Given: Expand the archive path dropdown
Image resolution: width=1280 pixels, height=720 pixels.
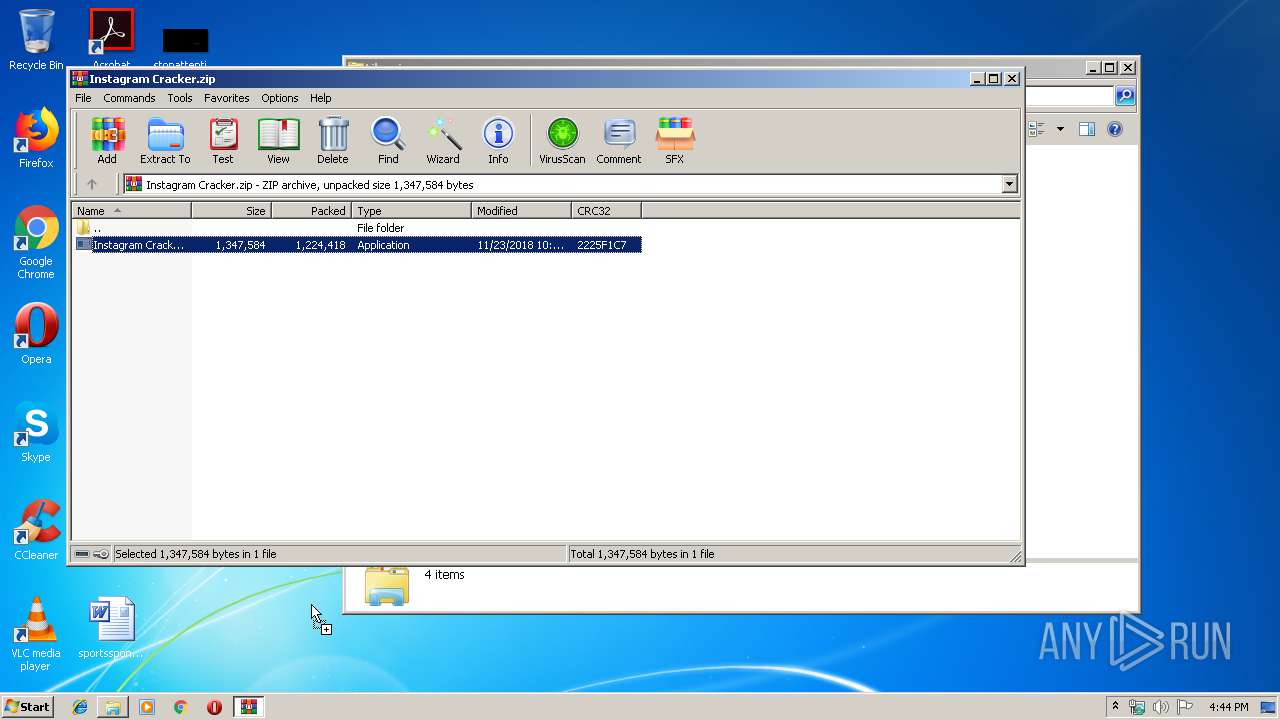Looking at the screenshot, I should pos(1009,184).
